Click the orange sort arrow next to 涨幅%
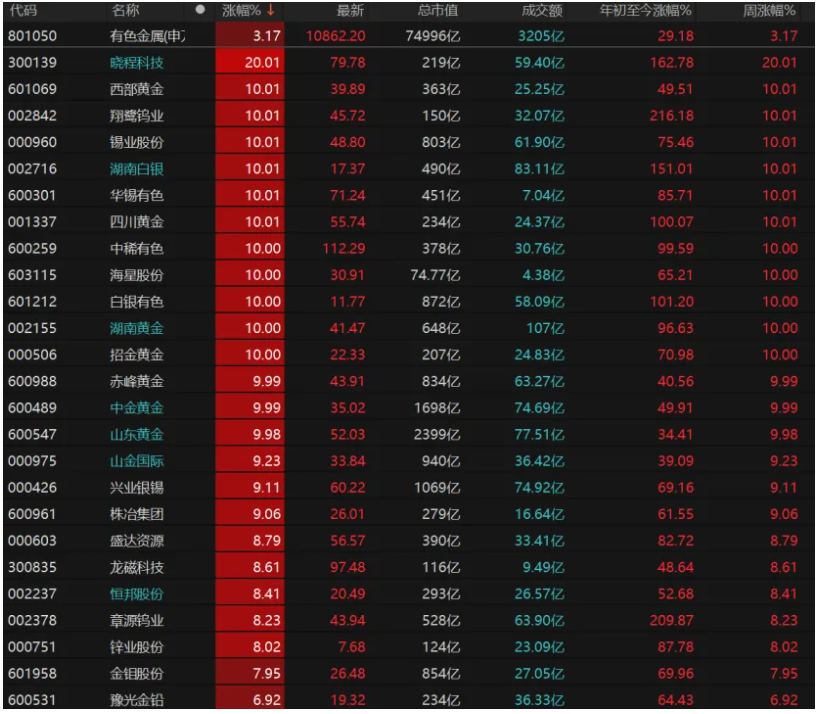 coord(270,10)
